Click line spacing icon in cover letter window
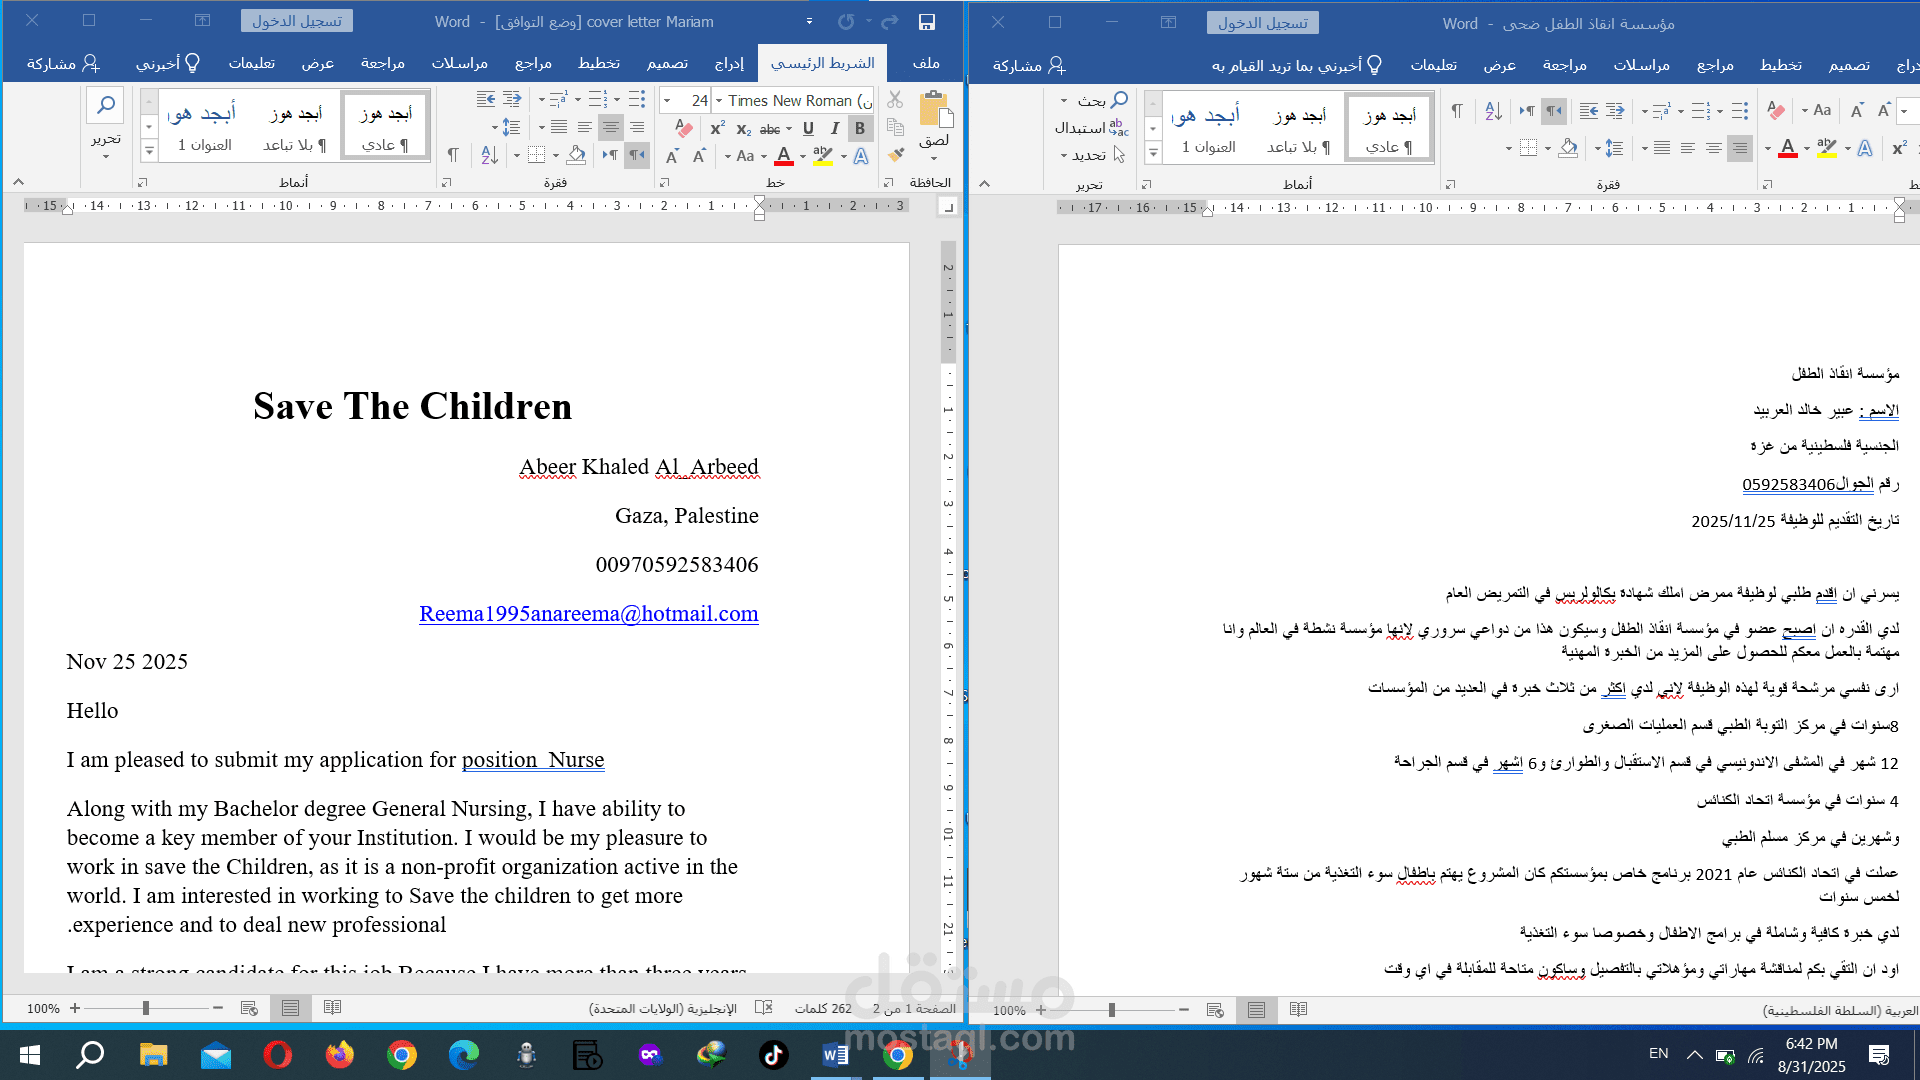The image size is (1920, 1080). point(510,128)
